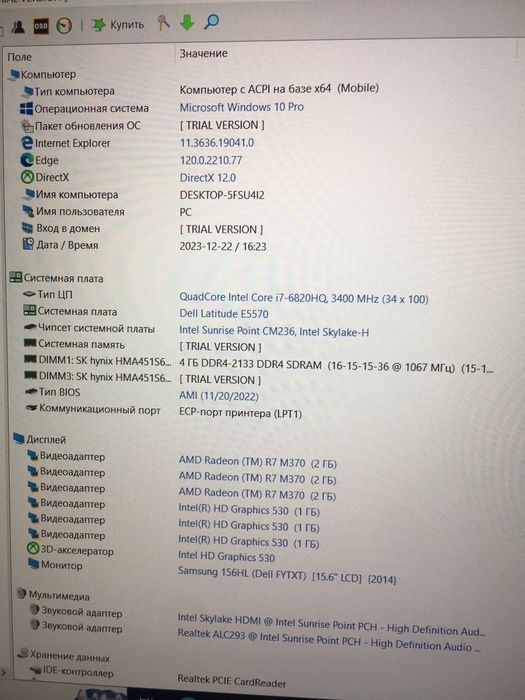This screenshot has height=700, width=525.
Task: Click the Тип ЦП processor icon
Action: click(29, 294)
